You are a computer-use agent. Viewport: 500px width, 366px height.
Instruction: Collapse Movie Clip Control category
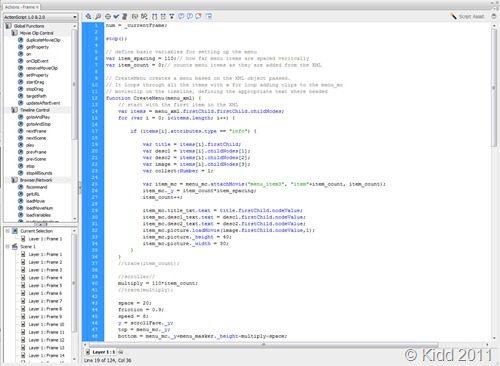tap(14, 33)
